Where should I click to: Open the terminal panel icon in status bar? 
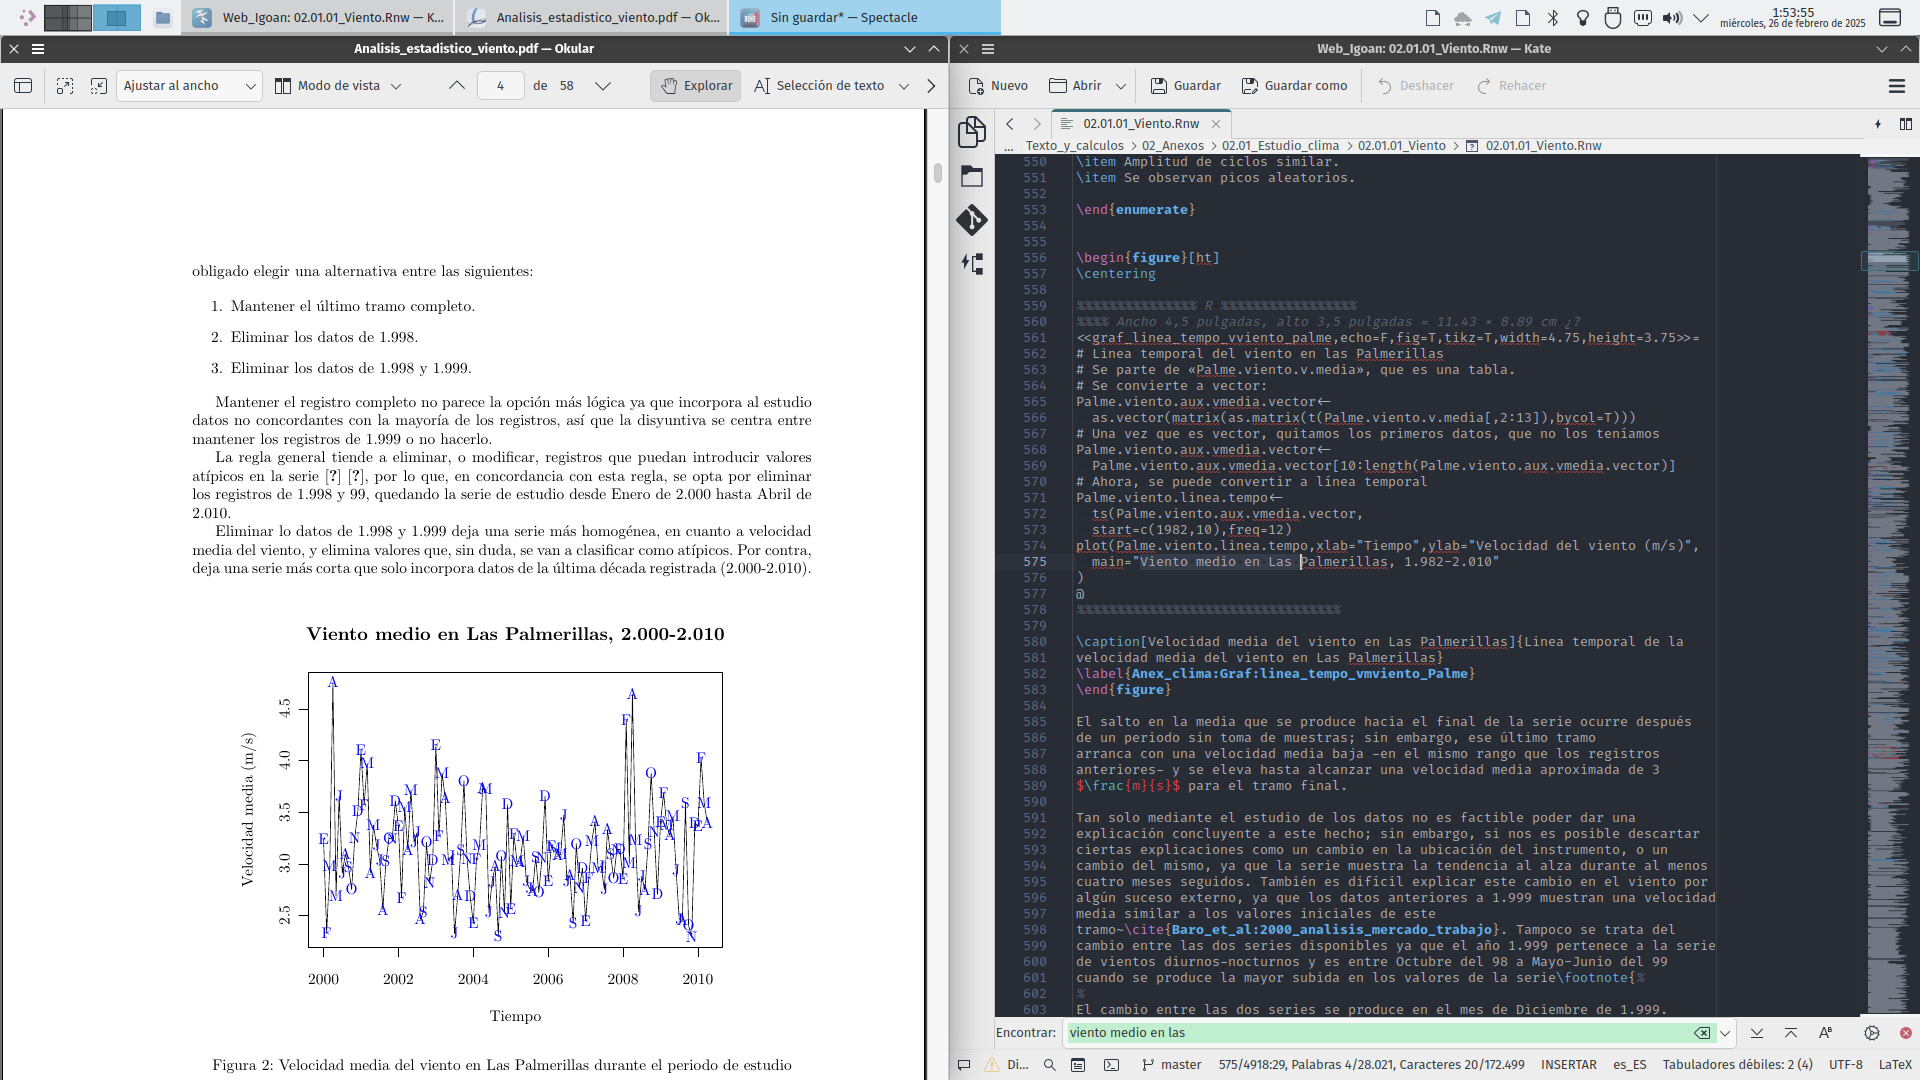[1111, 1065]
